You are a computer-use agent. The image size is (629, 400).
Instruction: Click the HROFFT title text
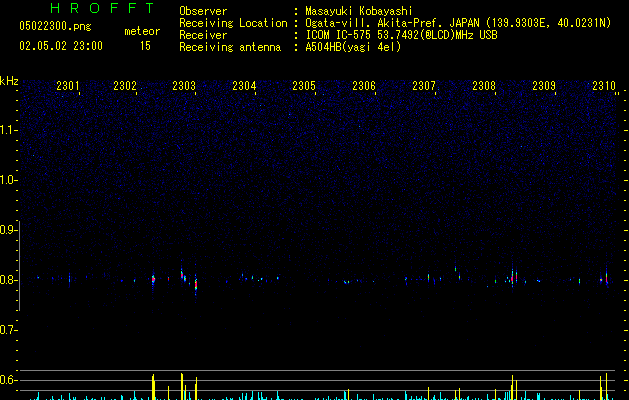click(x=103, y=8)
